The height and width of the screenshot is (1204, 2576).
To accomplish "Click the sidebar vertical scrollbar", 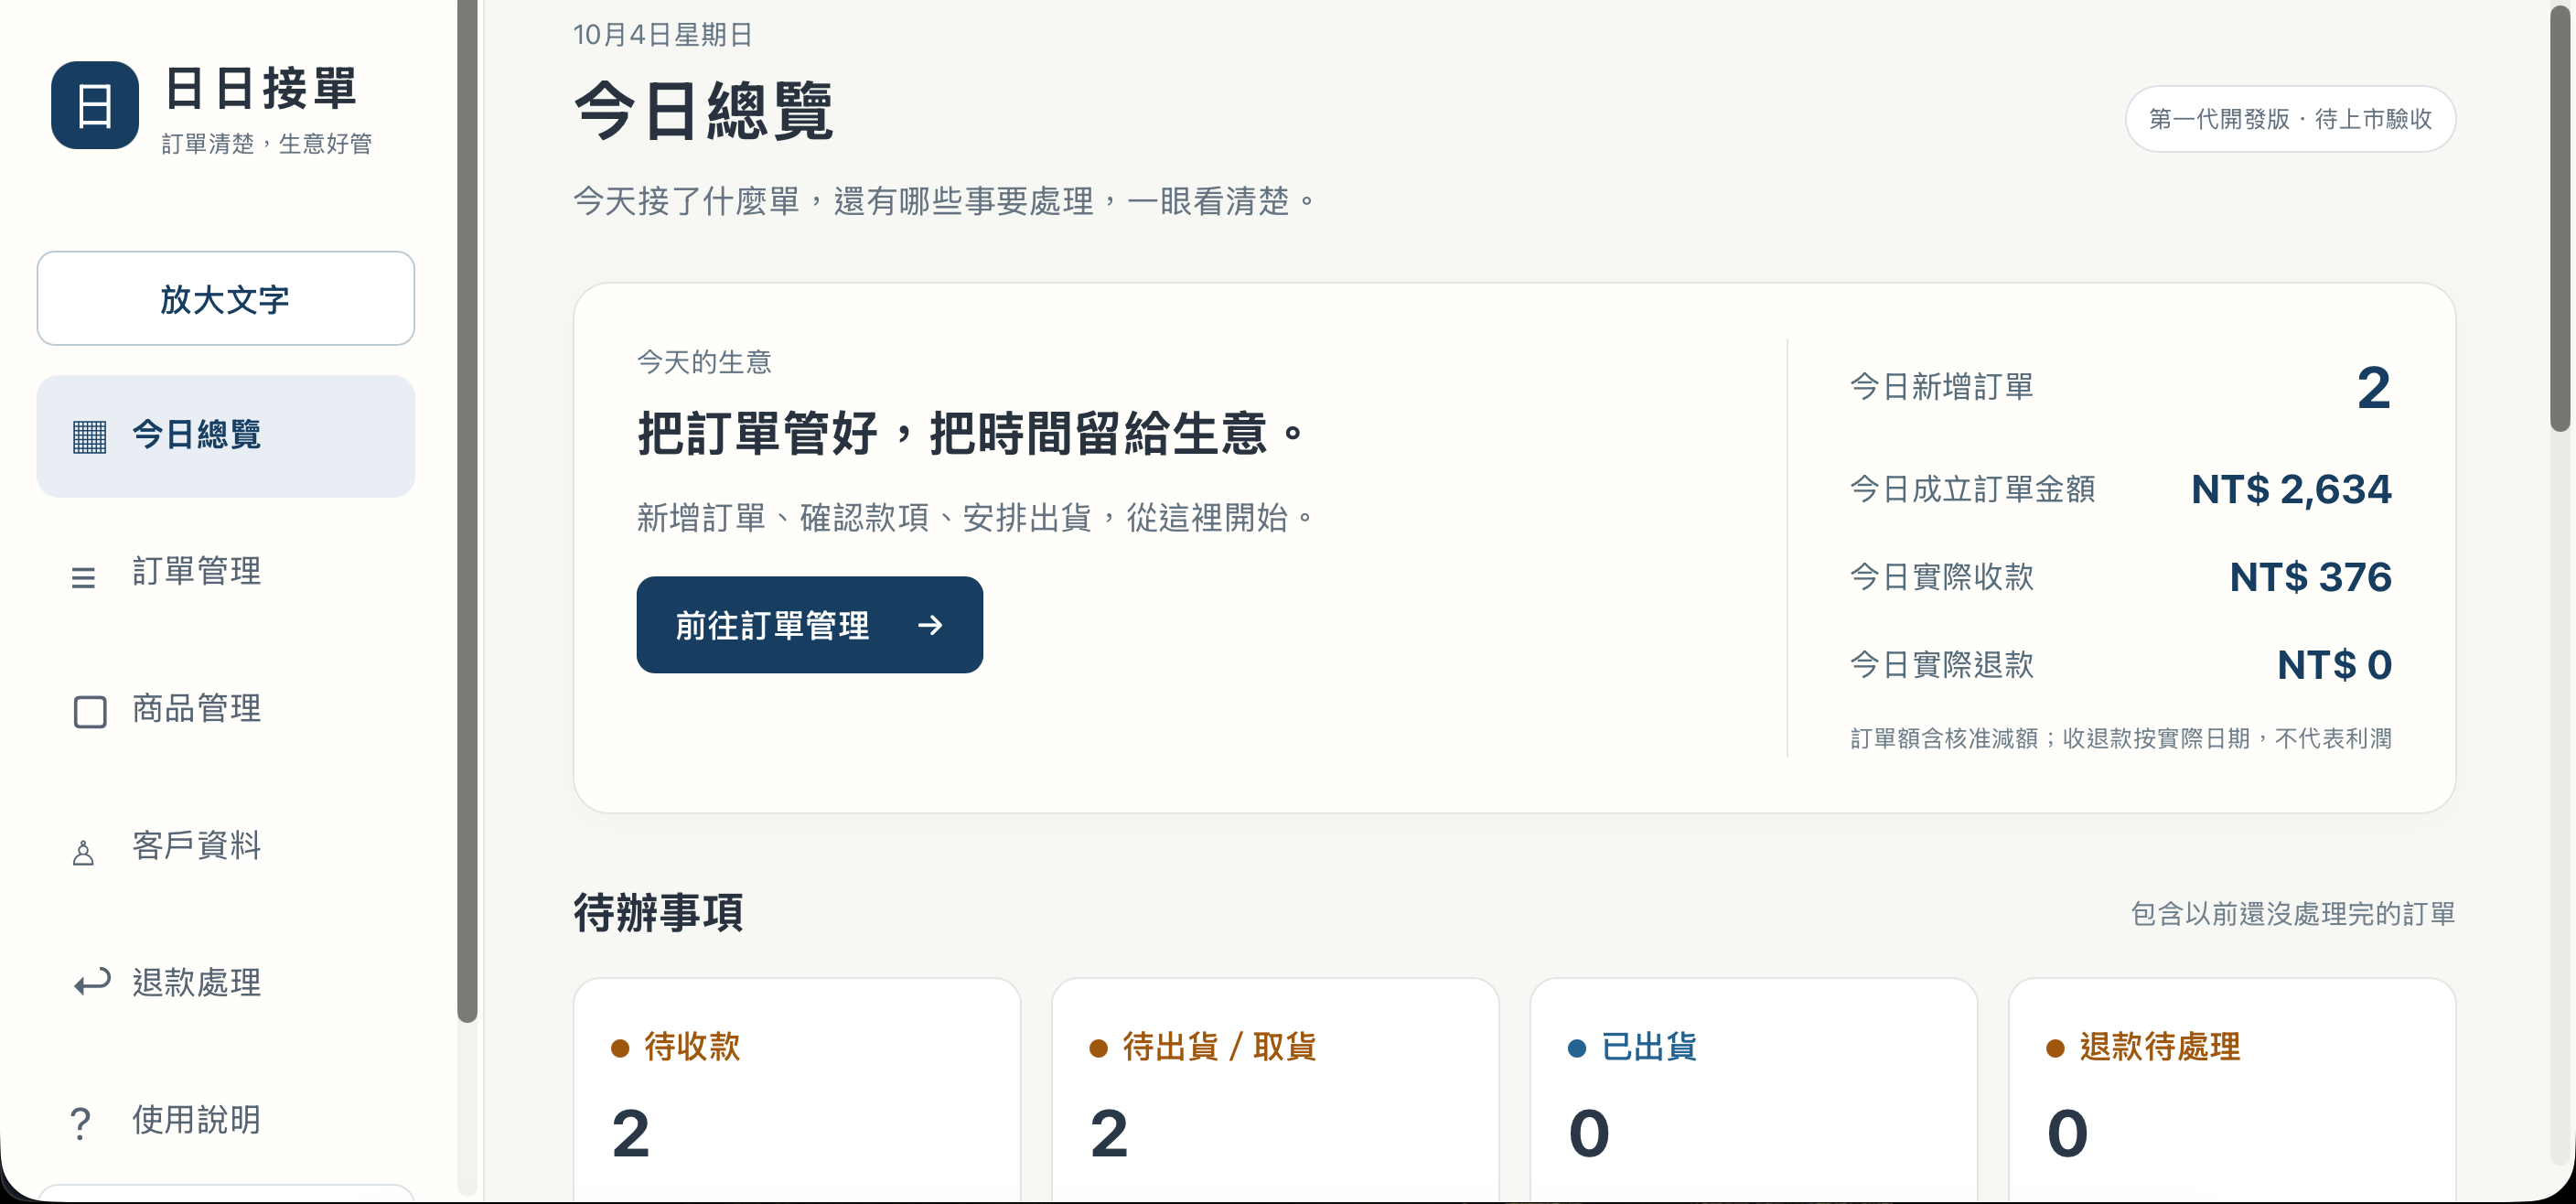I will (x=467, y=511).
